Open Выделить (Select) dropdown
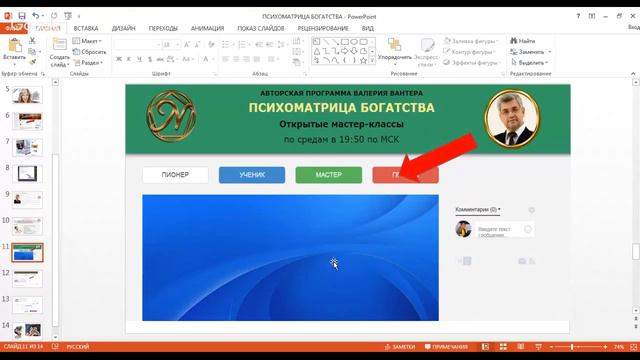 pos(529,62)
